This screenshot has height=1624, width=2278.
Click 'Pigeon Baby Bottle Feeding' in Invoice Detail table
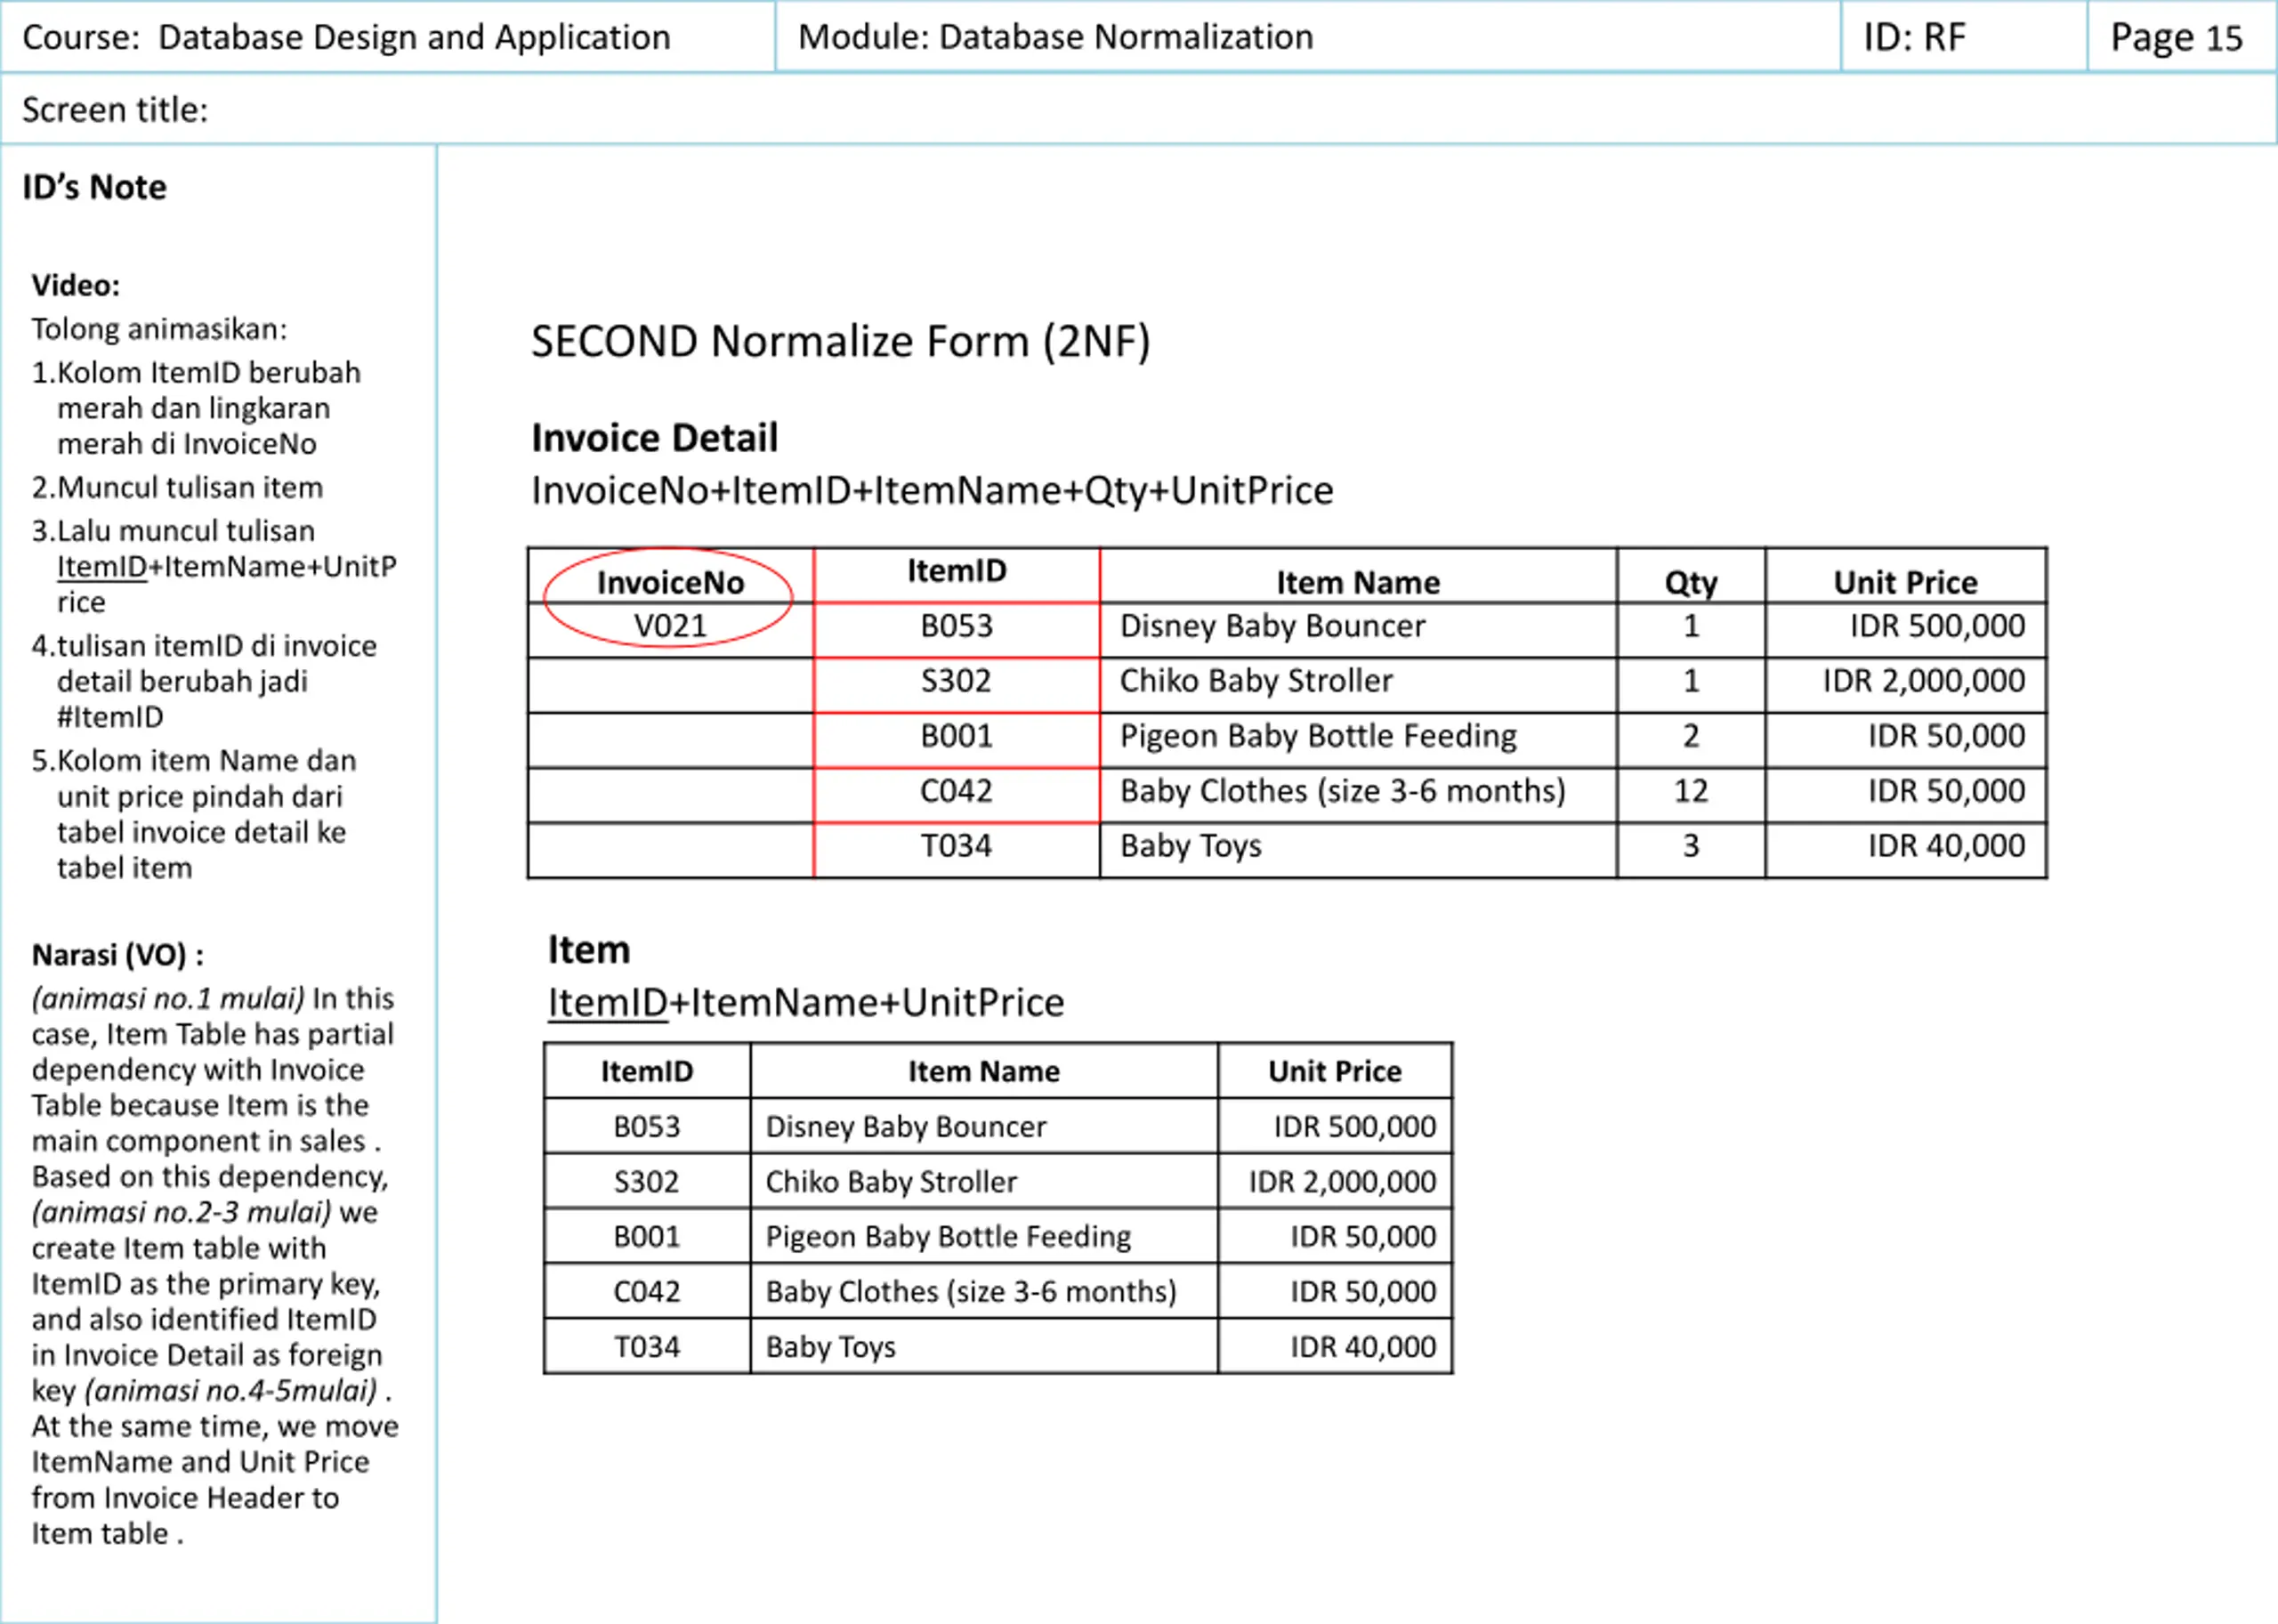click(x=1318, y=737)
